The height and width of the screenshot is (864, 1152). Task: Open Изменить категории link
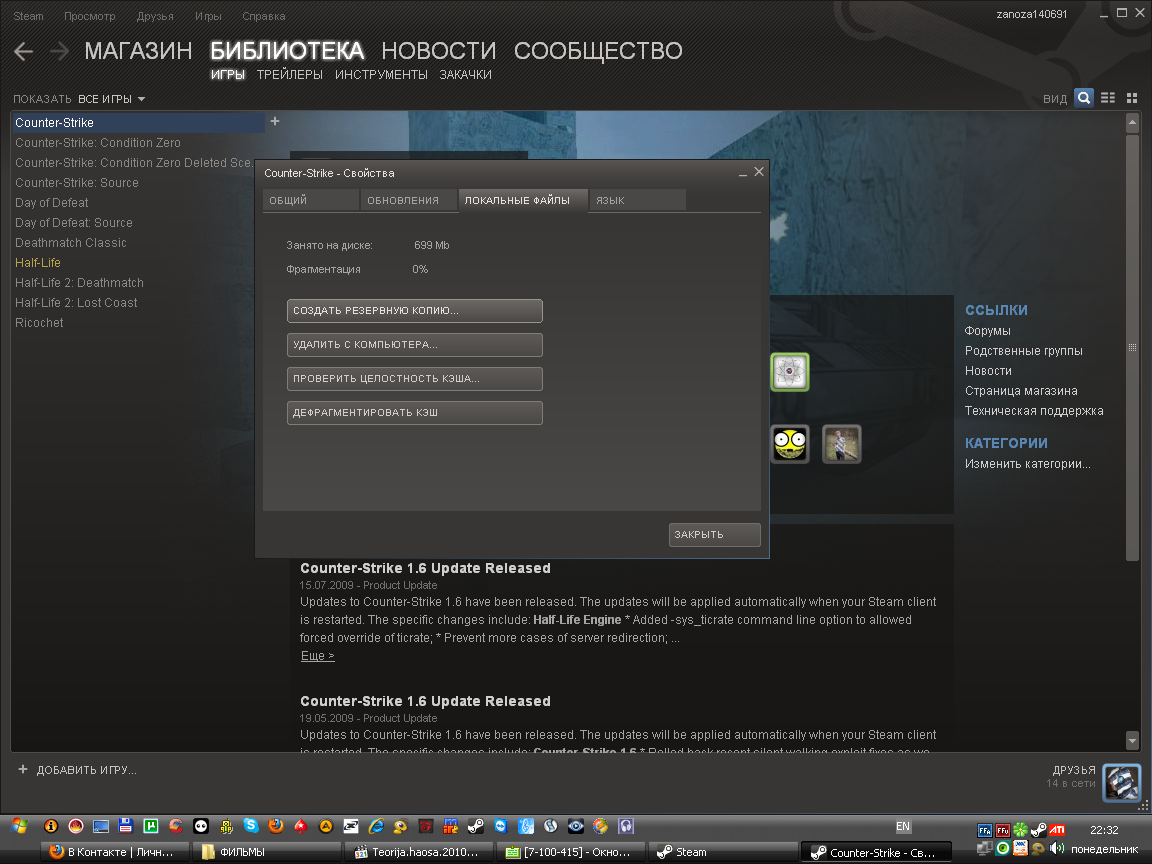(1027, 464)
